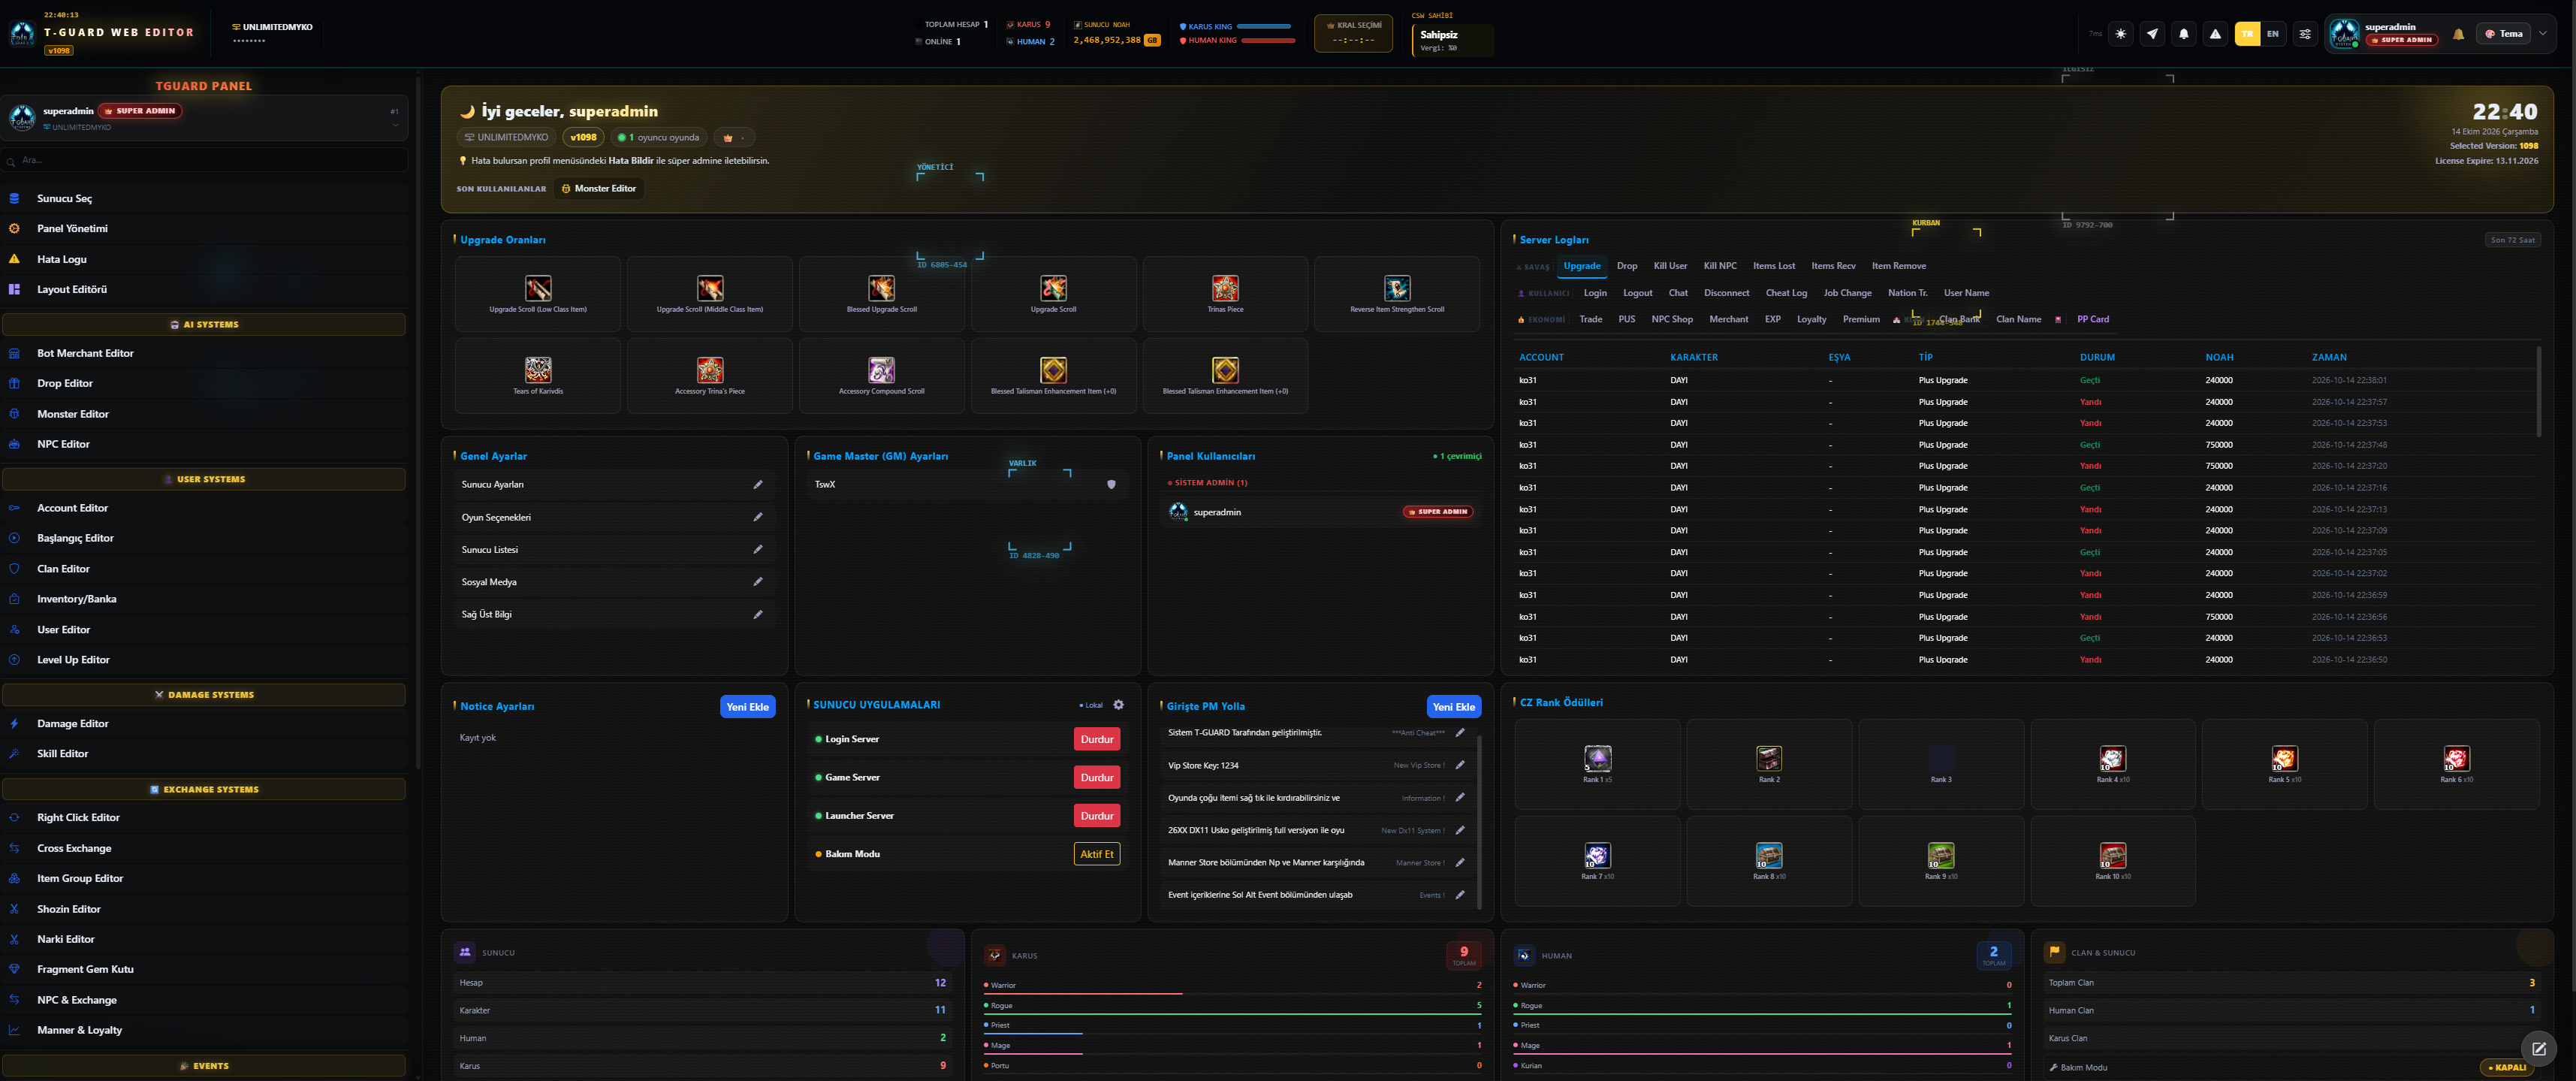The image size is (2576, 1081).
Task: Click pencil icon for Oyun Seçenekleri
Action: [758, 517]
